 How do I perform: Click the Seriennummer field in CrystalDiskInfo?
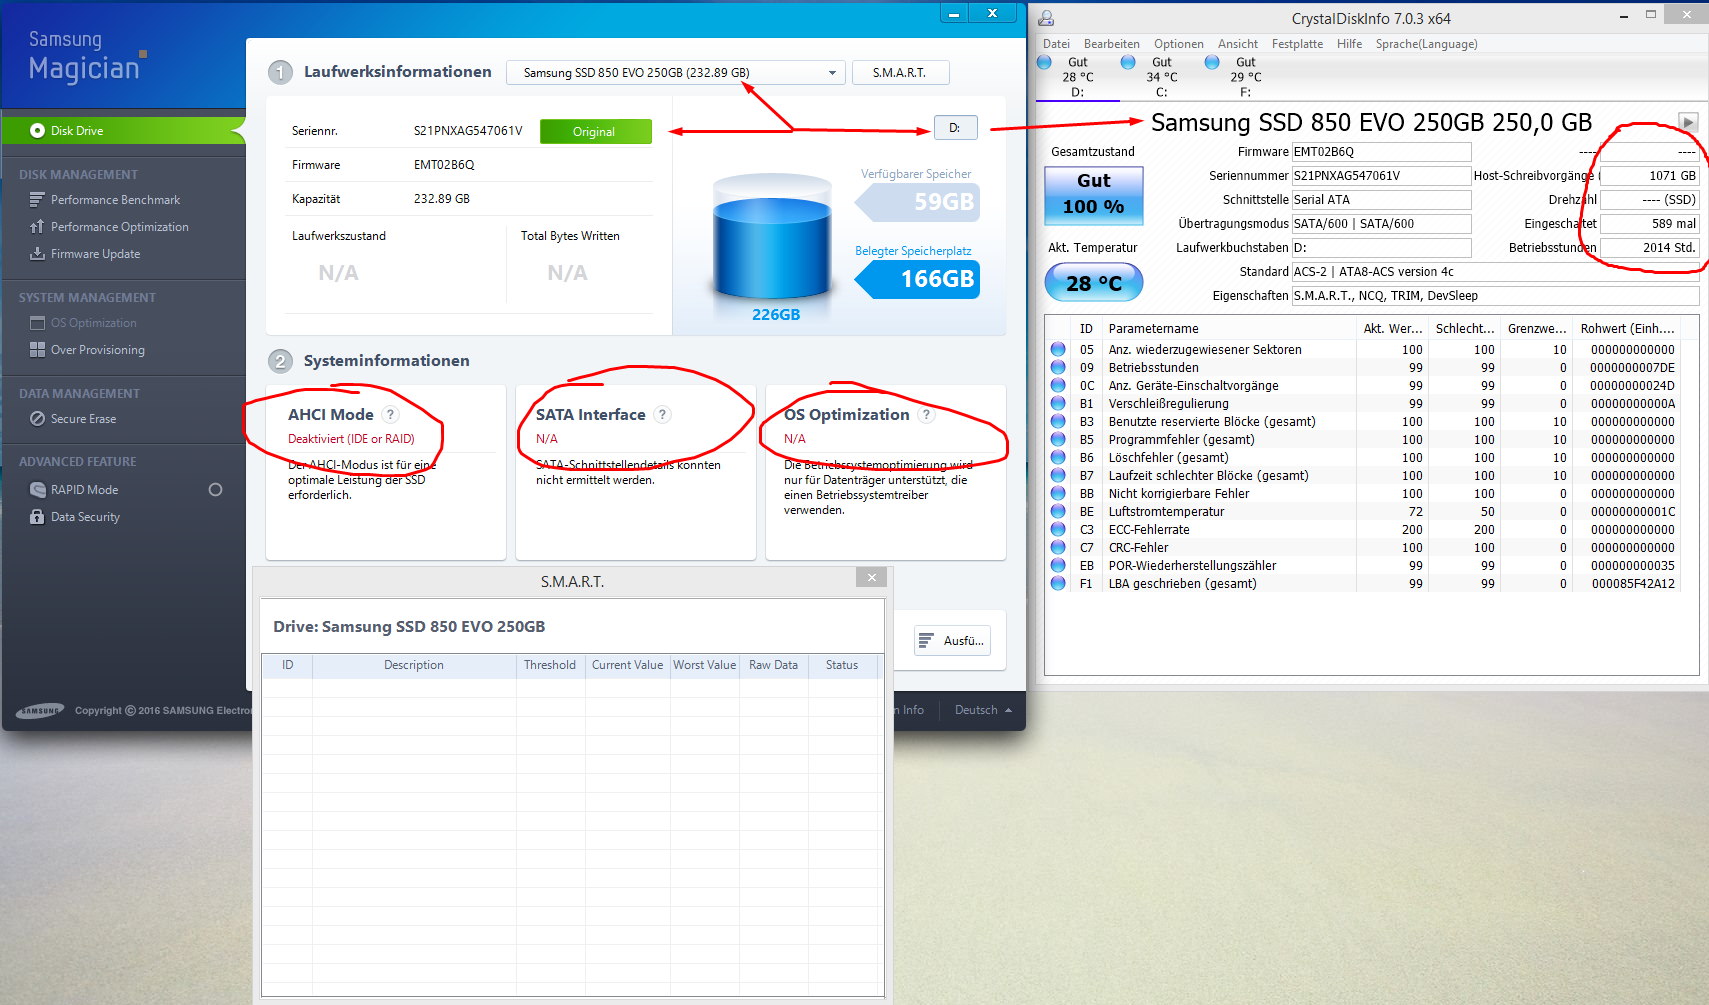(x=1381, y=176)
